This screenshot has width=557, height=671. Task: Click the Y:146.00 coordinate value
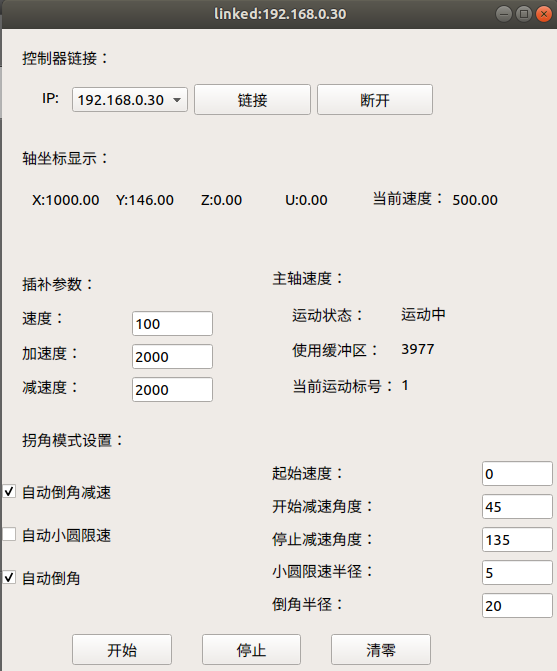(145, 200)
